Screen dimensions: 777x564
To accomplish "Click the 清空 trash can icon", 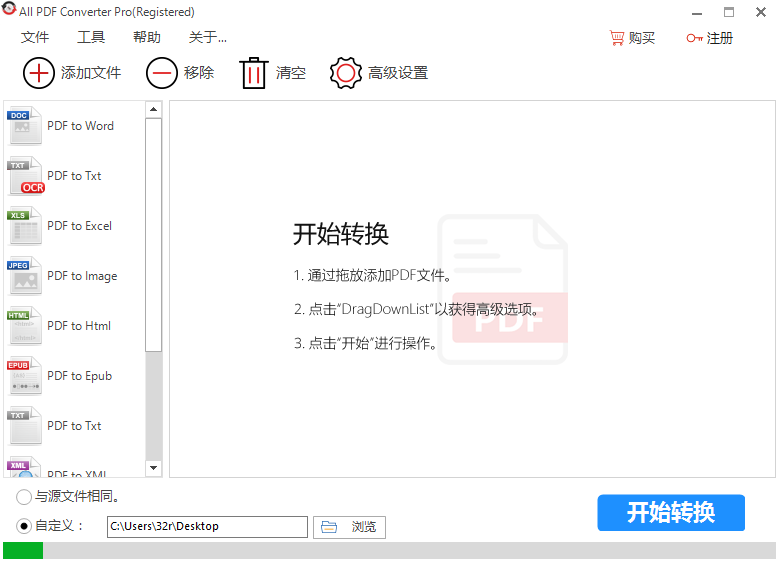I will click(x=254, y=73).
